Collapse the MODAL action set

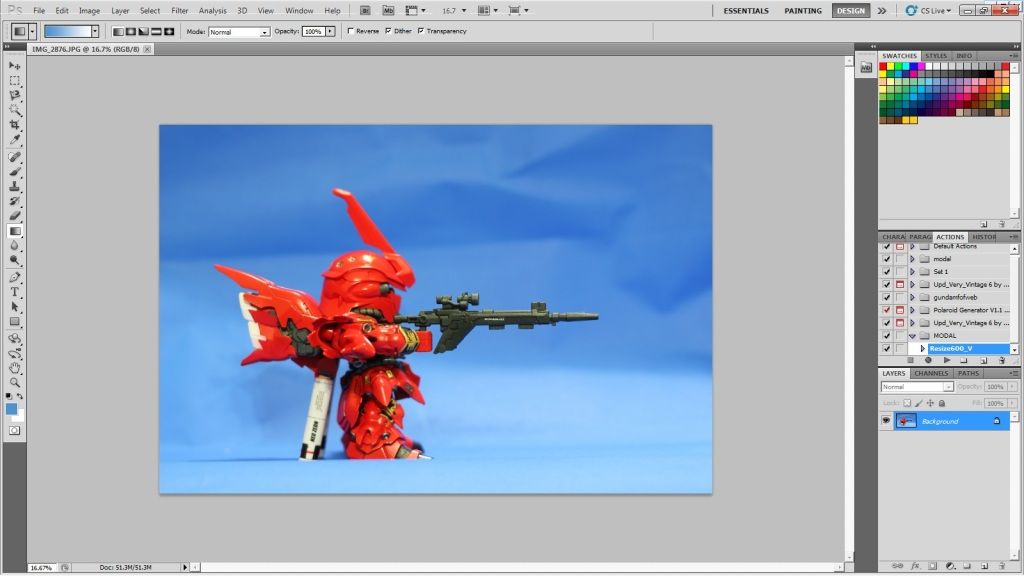[x=913, y=336]
